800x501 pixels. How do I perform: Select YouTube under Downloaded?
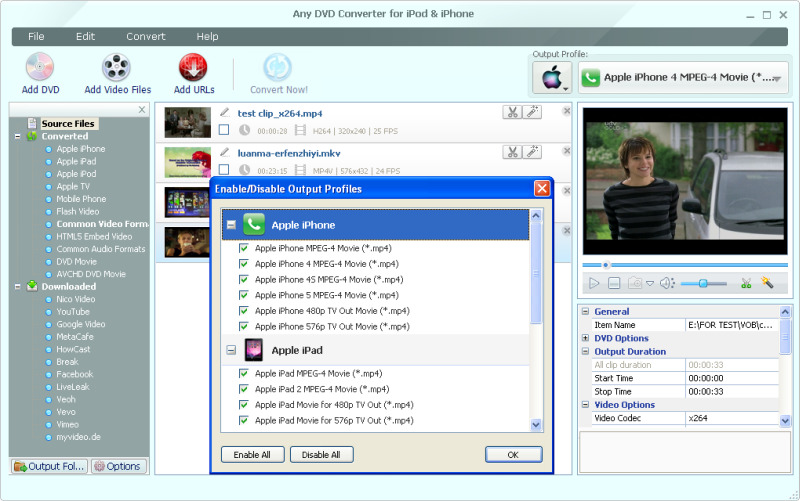(x=73, y=312)
